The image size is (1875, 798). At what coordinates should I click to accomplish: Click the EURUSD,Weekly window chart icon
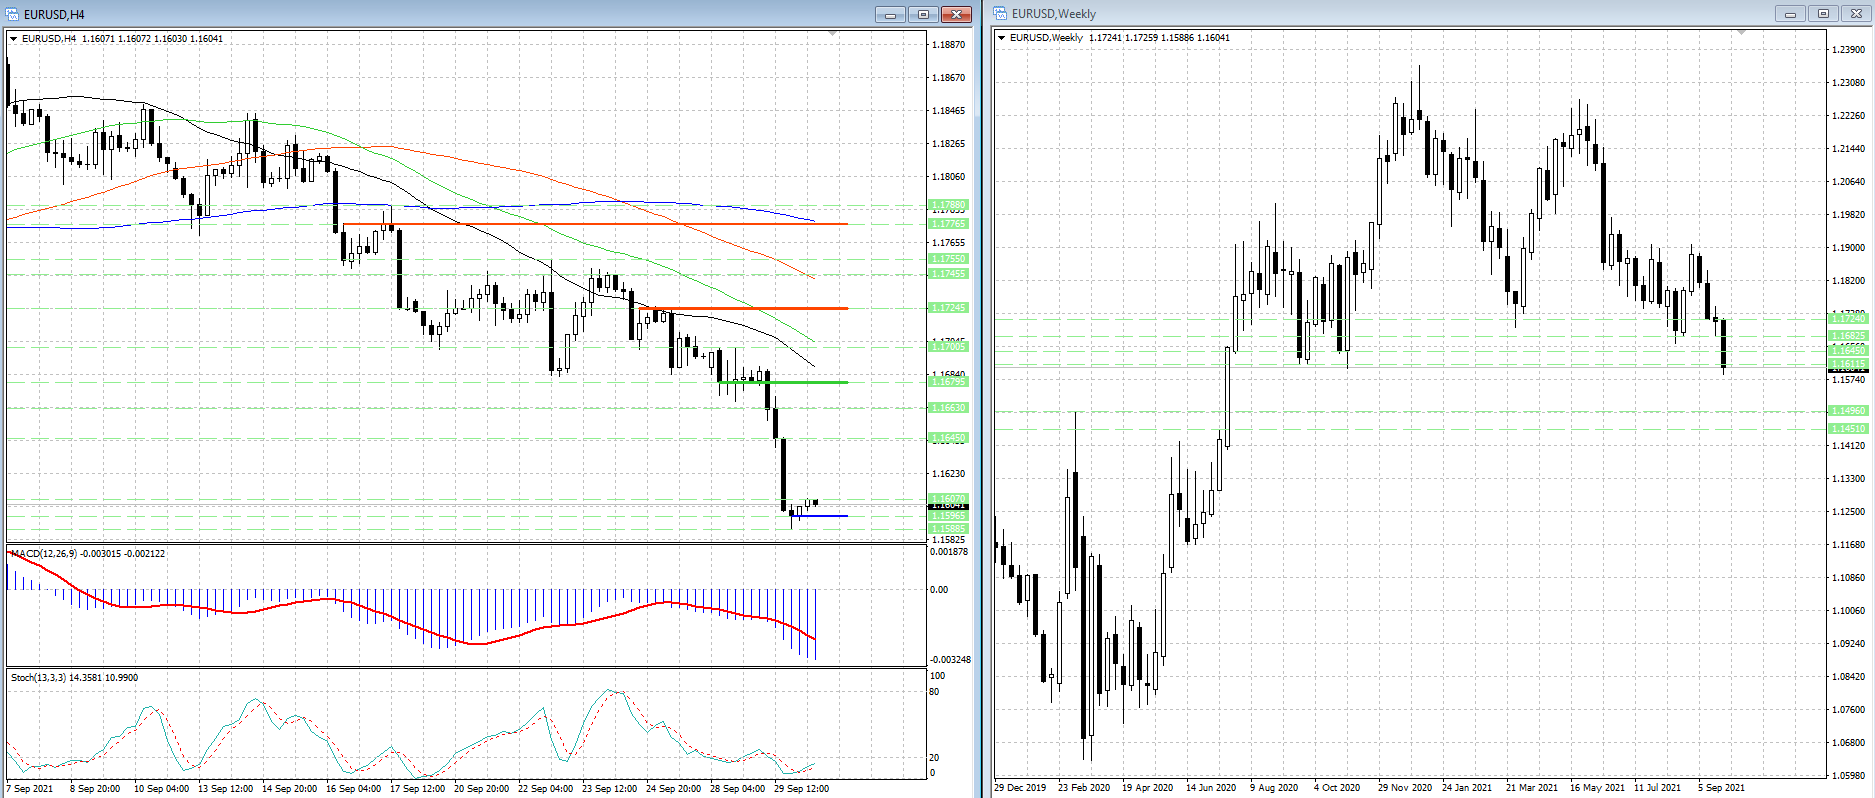(1000, 14)
